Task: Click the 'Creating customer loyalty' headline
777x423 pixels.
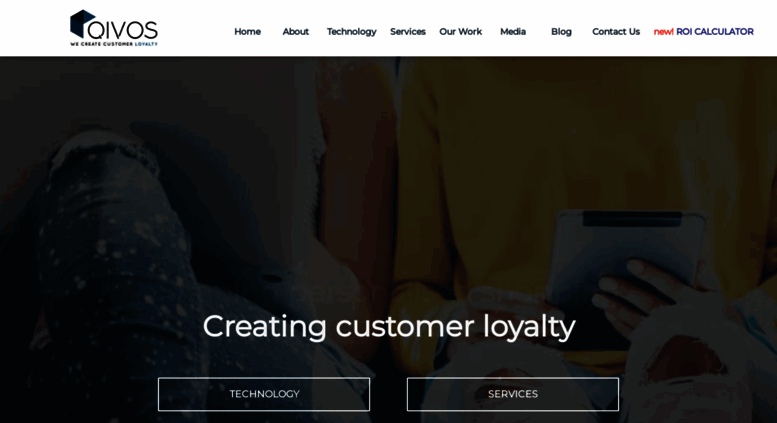Action: tap(389, 327)
